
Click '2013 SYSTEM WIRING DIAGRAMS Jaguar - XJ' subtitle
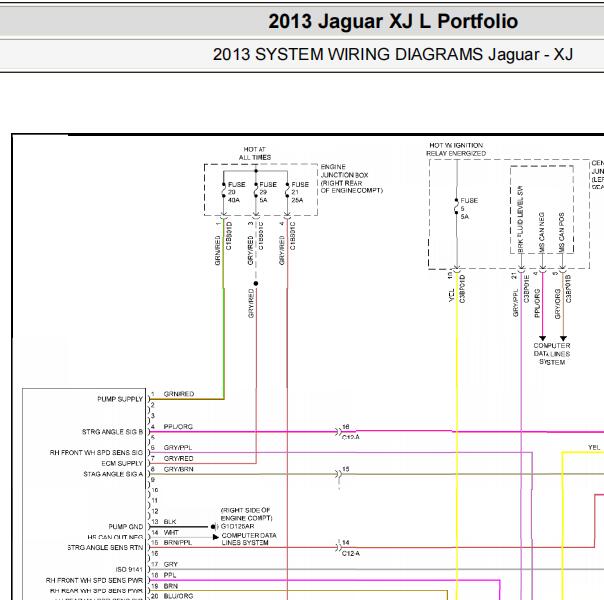tap(393, 54)
